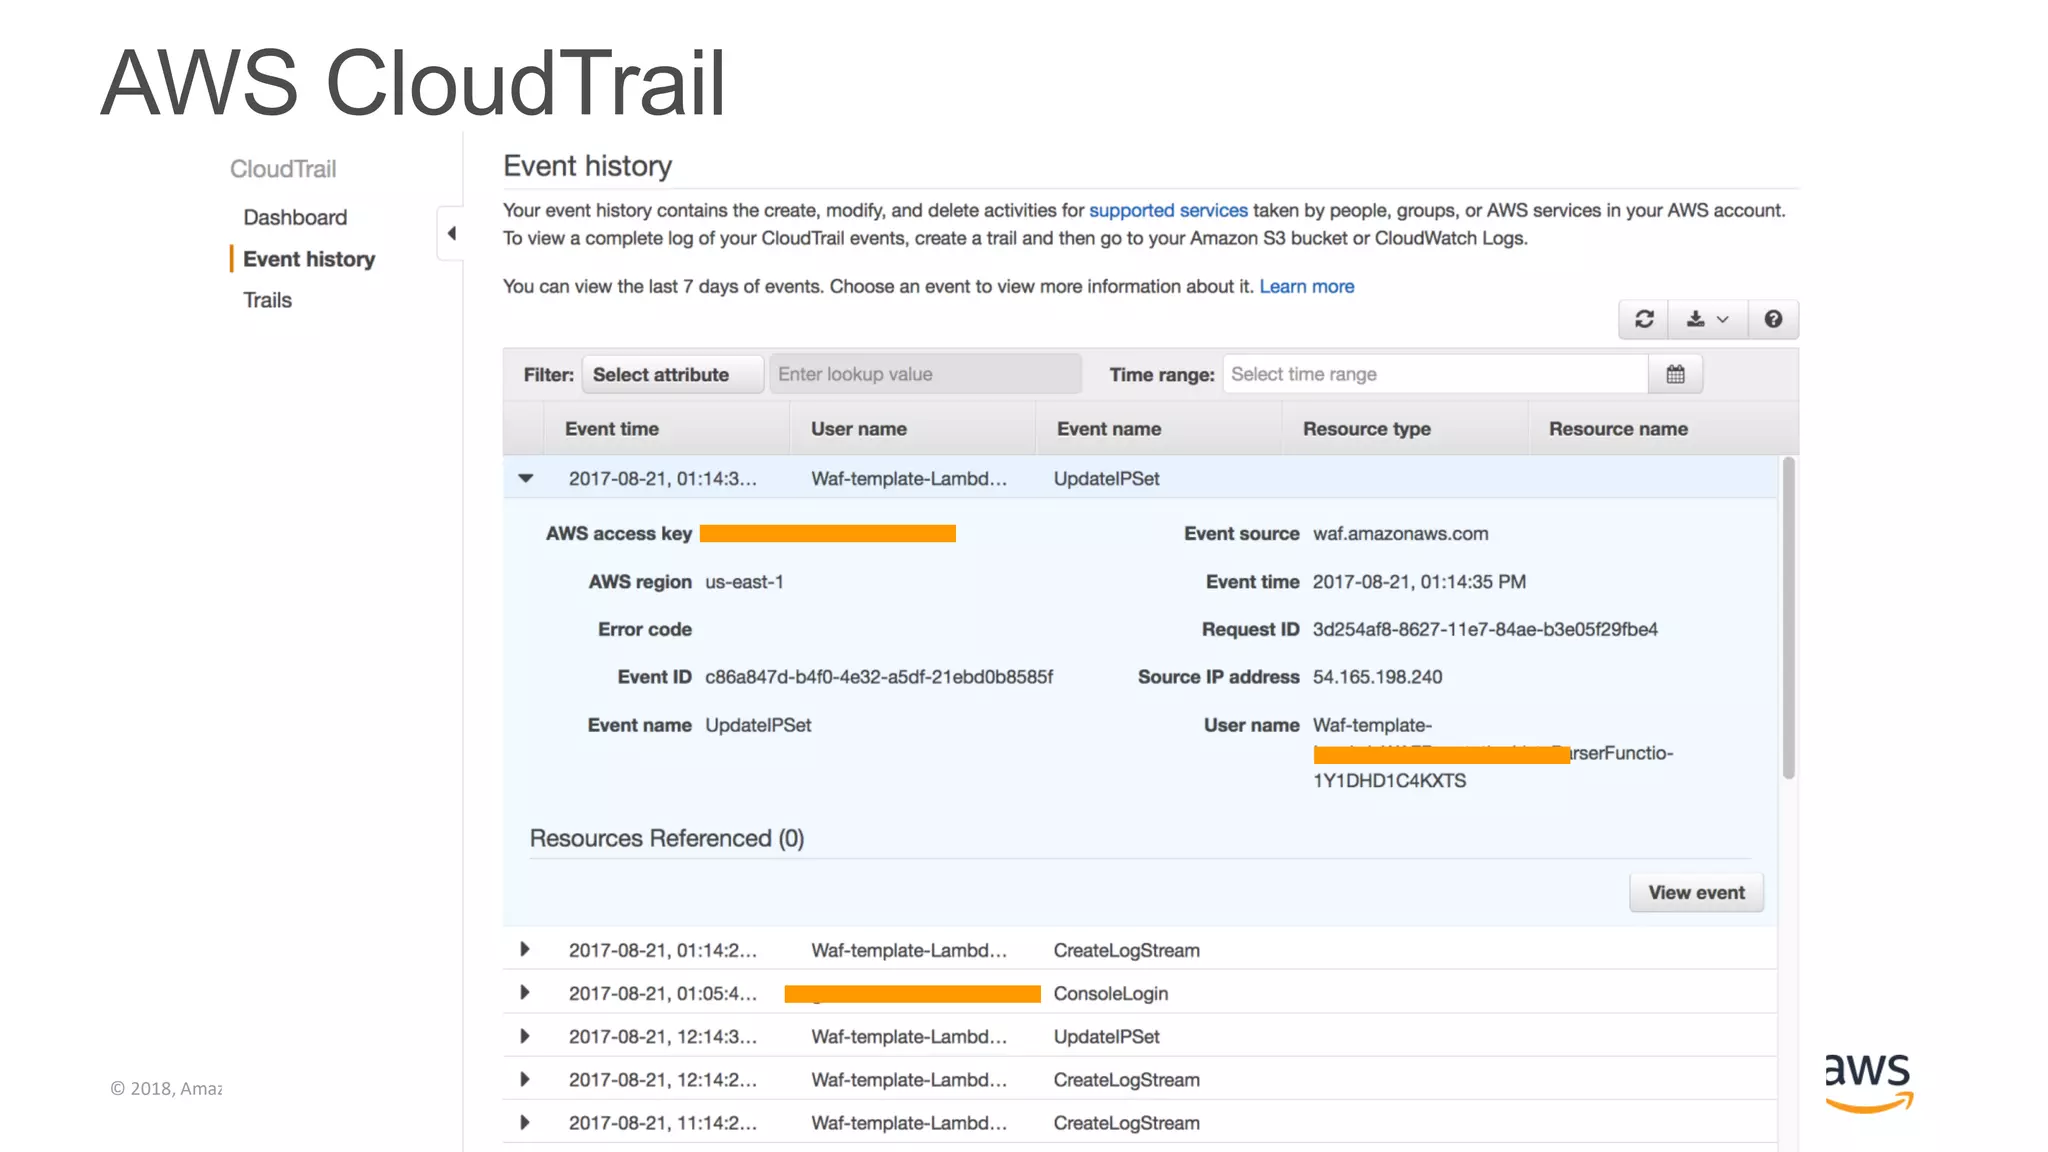Viewport: 2048px width, 1152px height.
Task: Click the event list vertical scrollbar
Action: click(x=1789, y=618)
